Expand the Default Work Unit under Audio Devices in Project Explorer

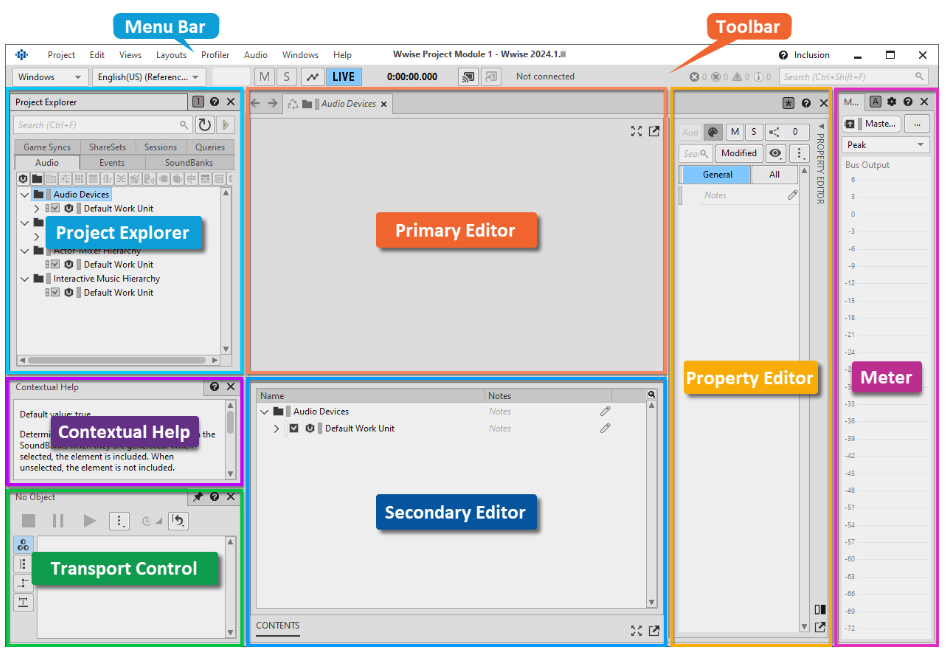point(36,208)
